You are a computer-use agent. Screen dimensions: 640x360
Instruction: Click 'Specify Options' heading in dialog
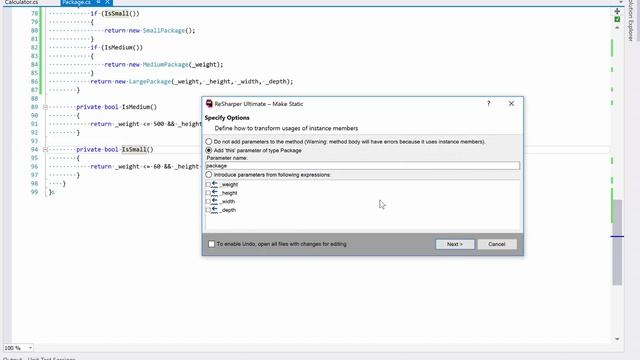pos(227,118)
